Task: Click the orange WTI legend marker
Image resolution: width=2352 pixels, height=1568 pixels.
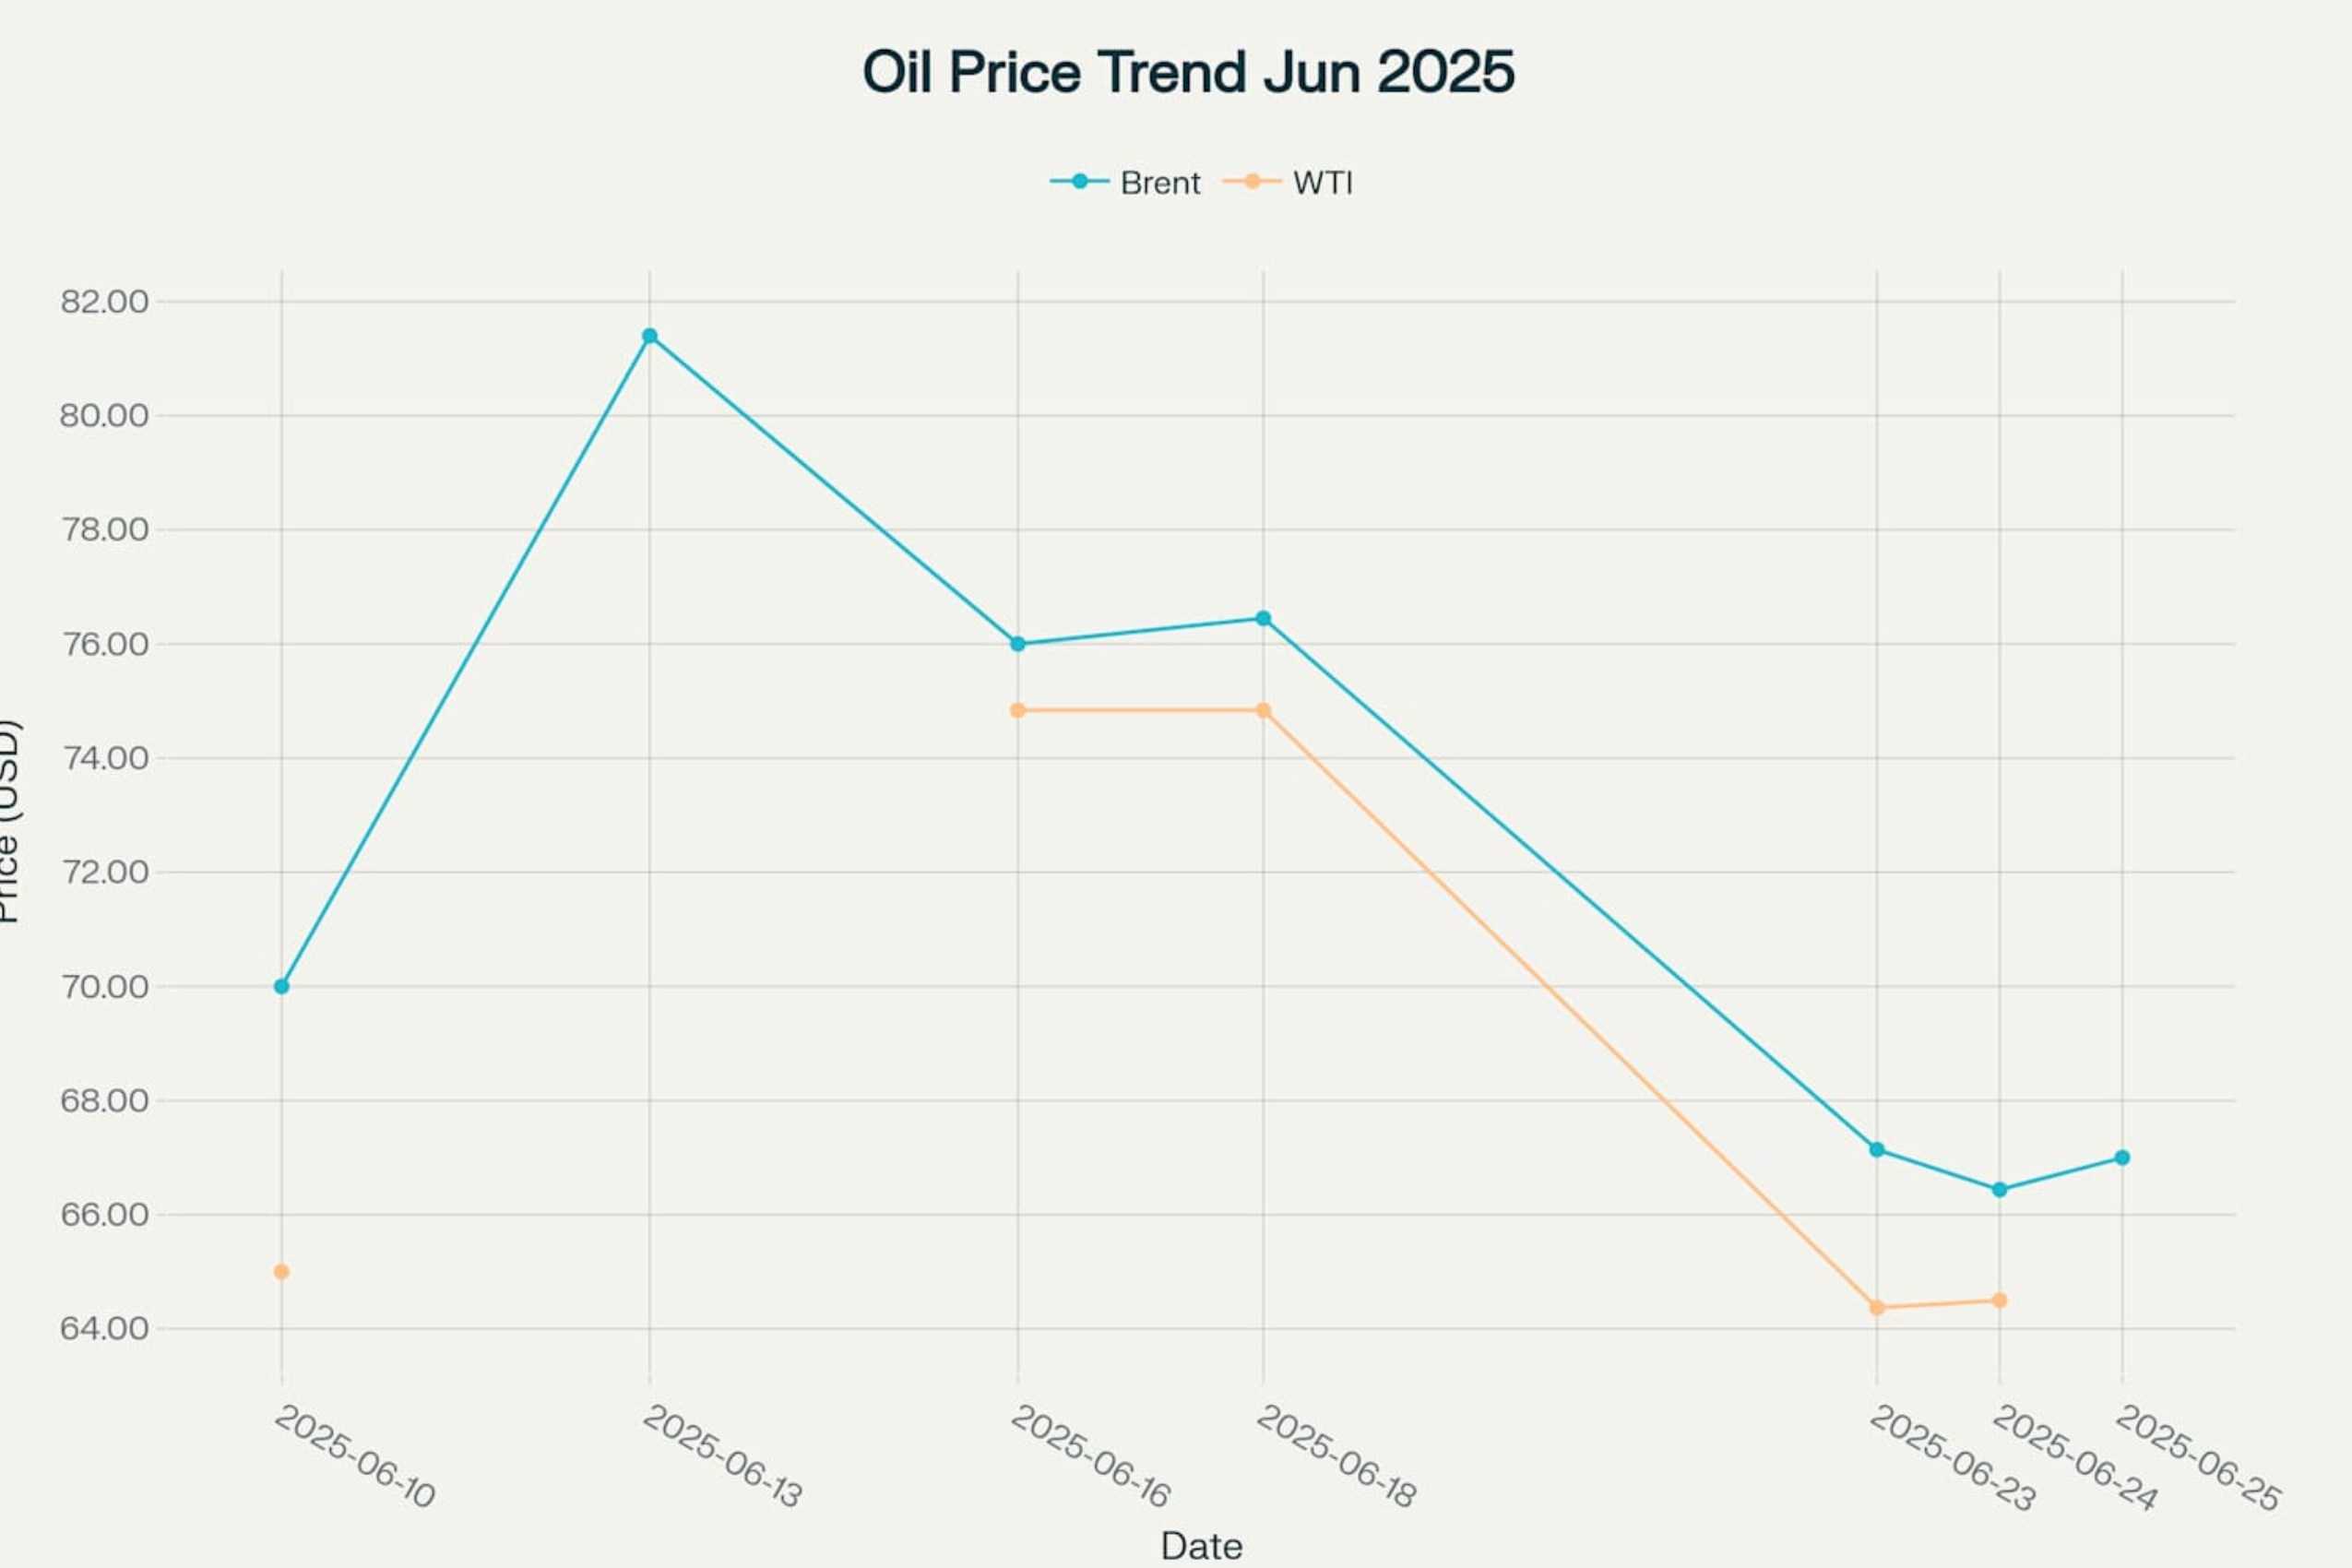Action: (1252, 182)
